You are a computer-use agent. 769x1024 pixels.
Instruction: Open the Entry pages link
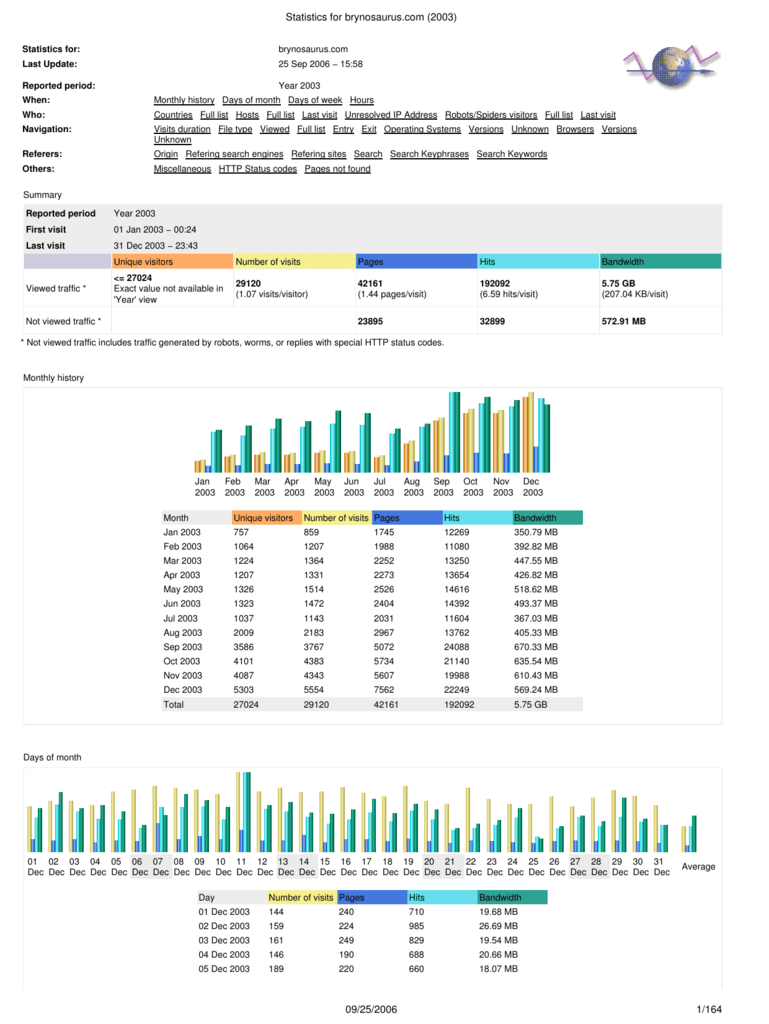click(x=343, y=129)
